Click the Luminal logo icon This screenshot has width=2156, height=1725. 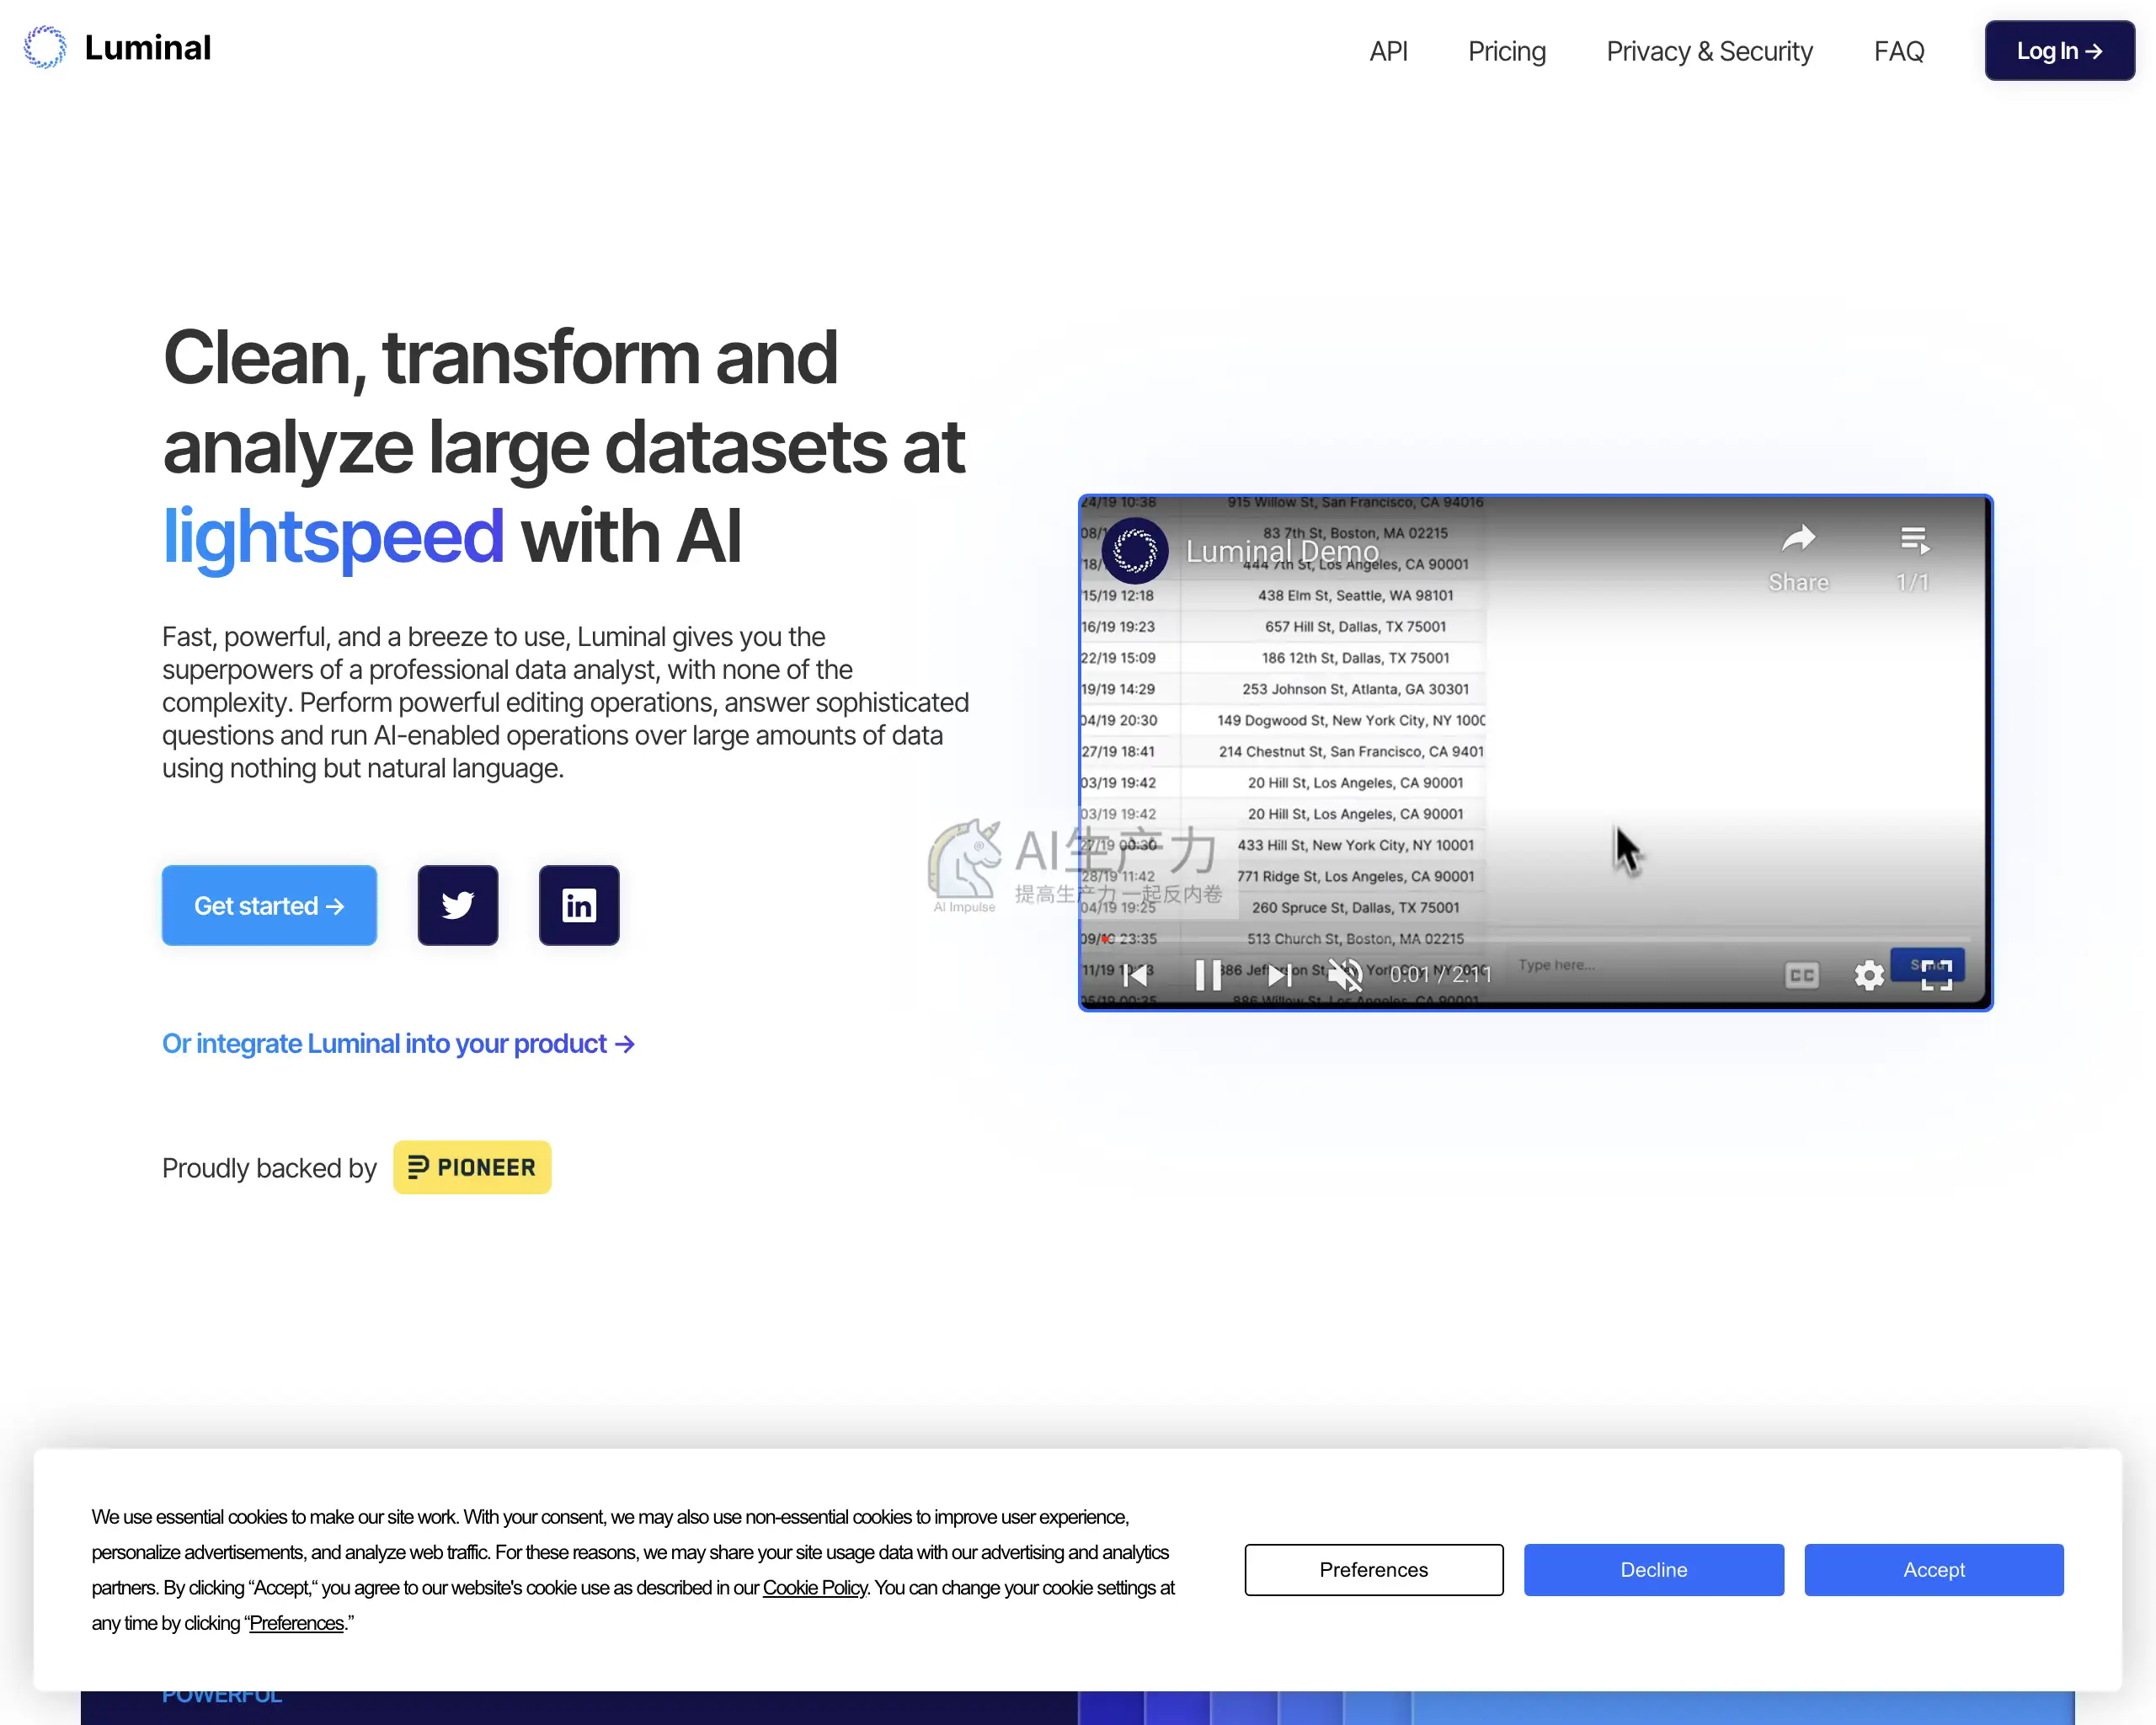(45, 47)
